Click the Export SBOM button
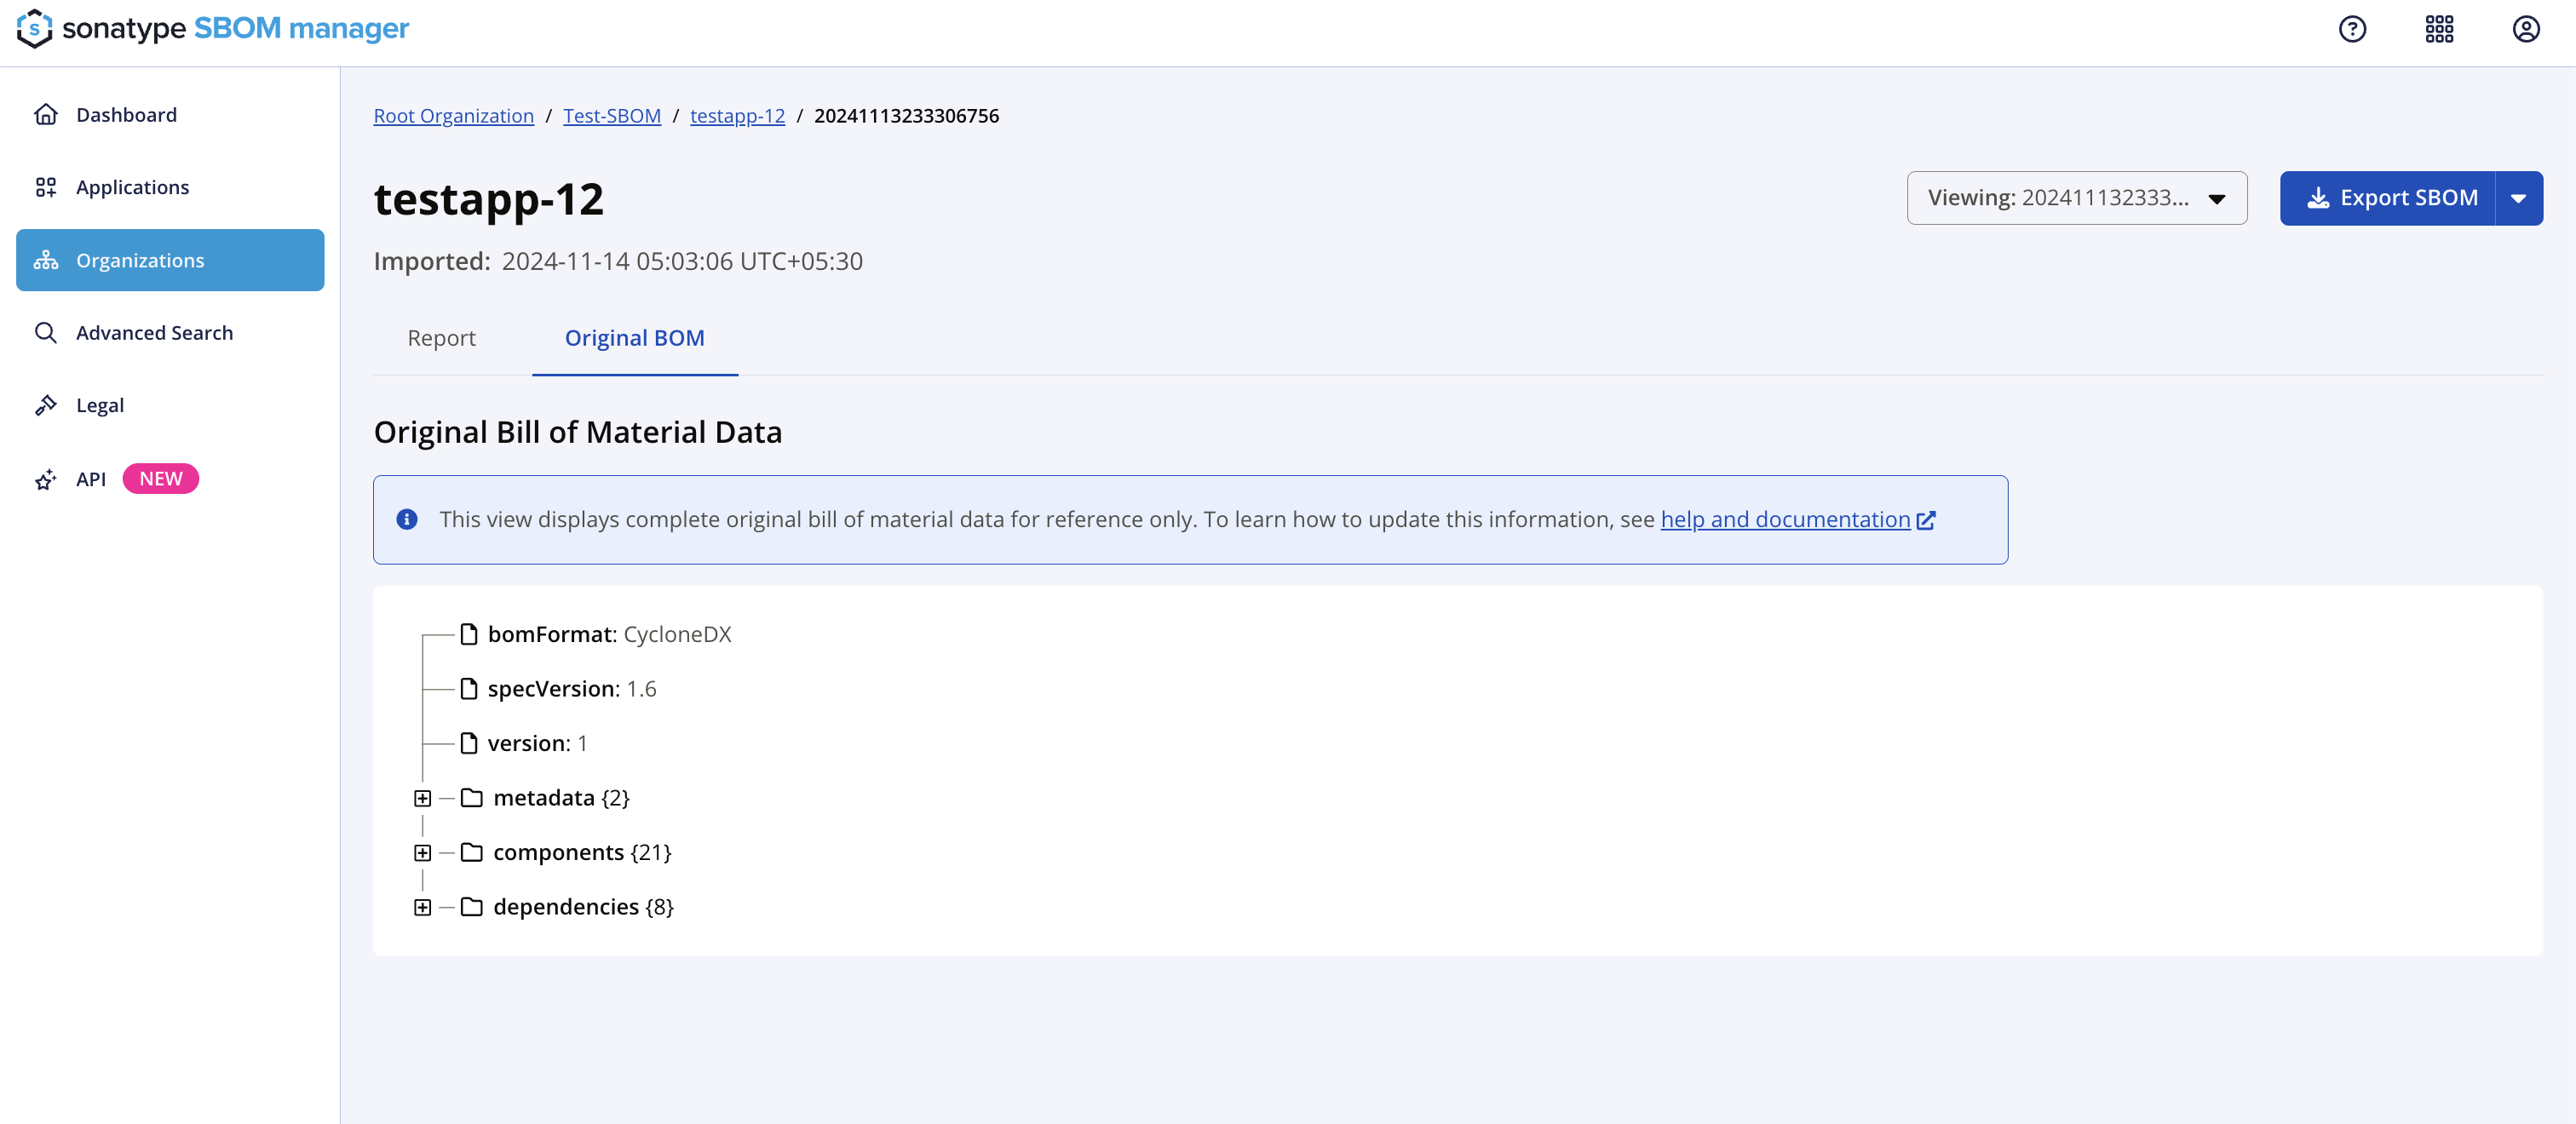Screen dimensions: 2576x1124 2388,198
